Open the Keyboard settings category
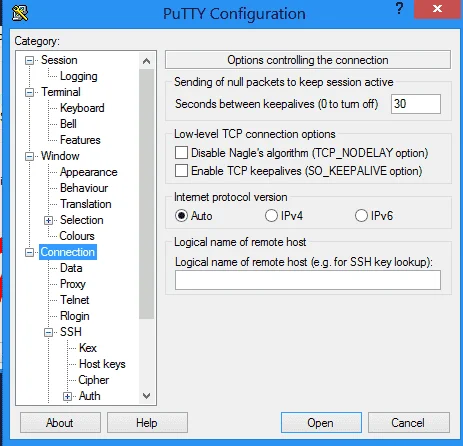 click(82, 108)
